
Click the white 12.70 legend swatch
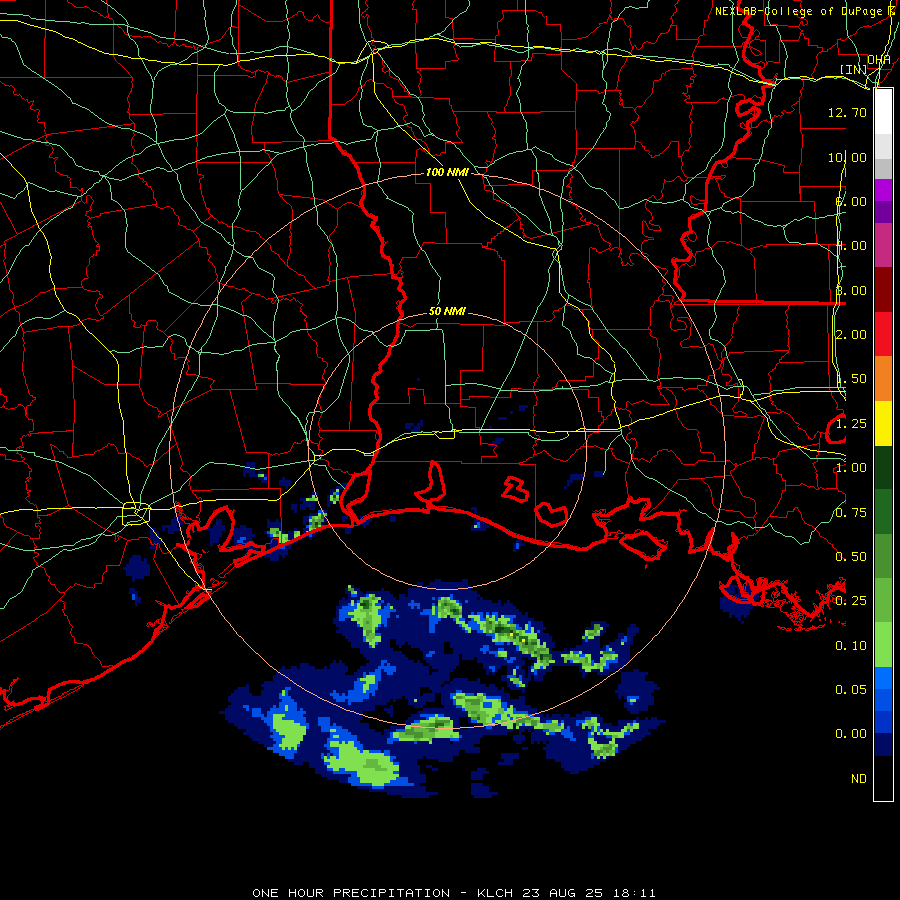[x=883, y=112]
